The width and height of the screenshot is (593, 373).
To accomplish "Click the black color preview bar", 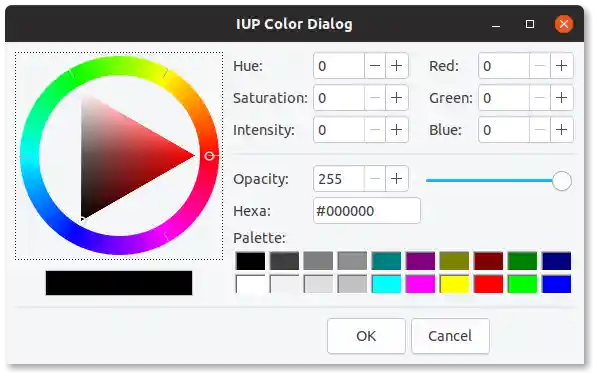I will [119, 283].
